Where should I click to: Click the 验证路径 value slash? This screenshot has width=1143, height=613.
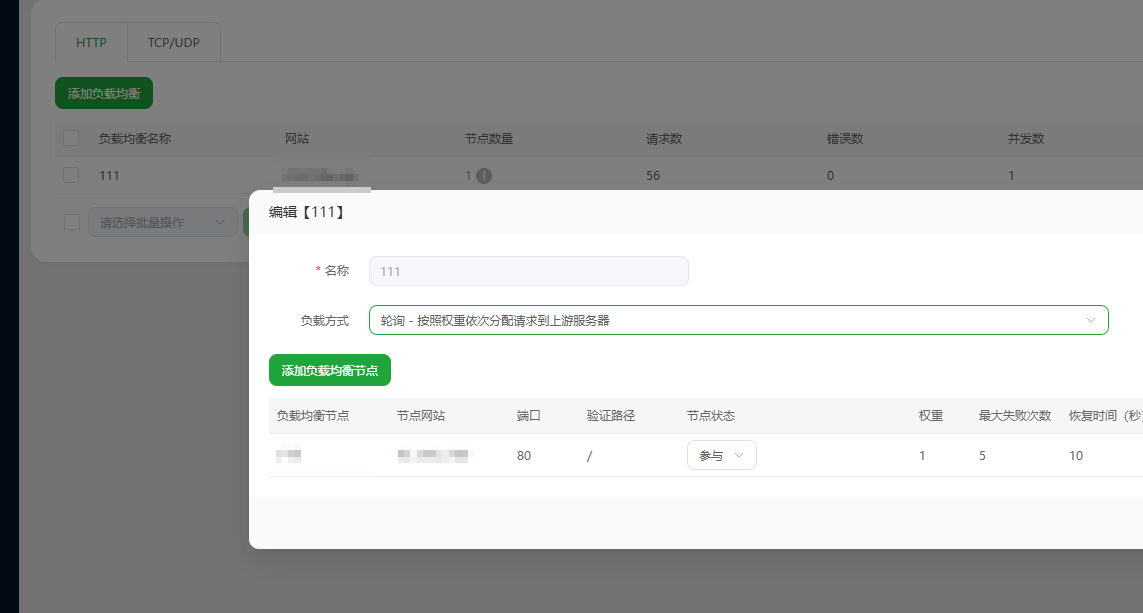pos(589,456)
